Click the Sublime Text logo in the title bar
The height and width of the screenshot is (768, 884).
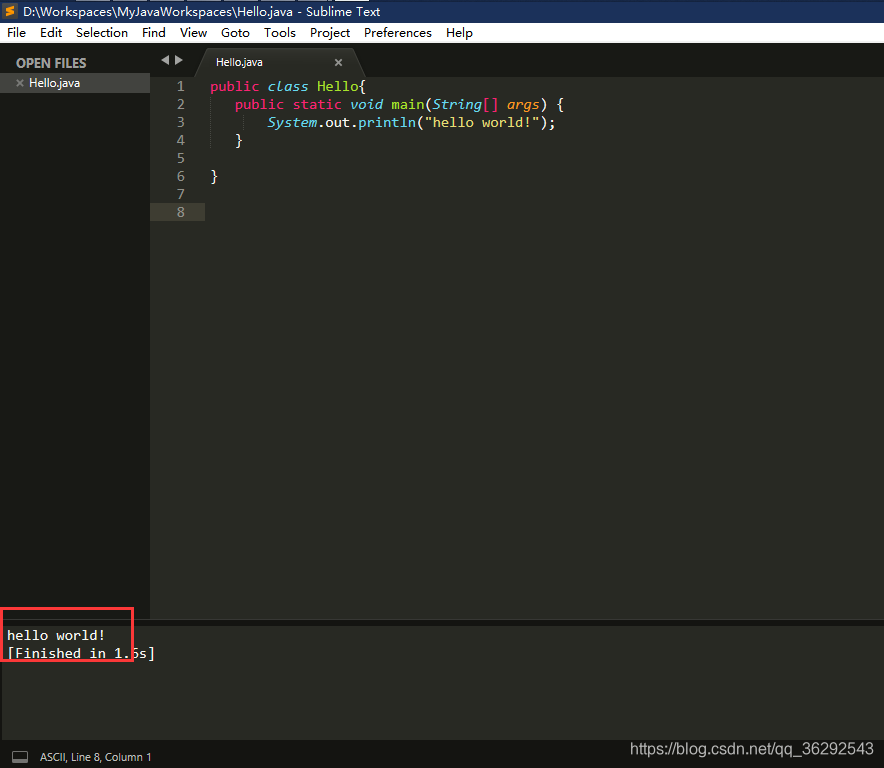10,11
